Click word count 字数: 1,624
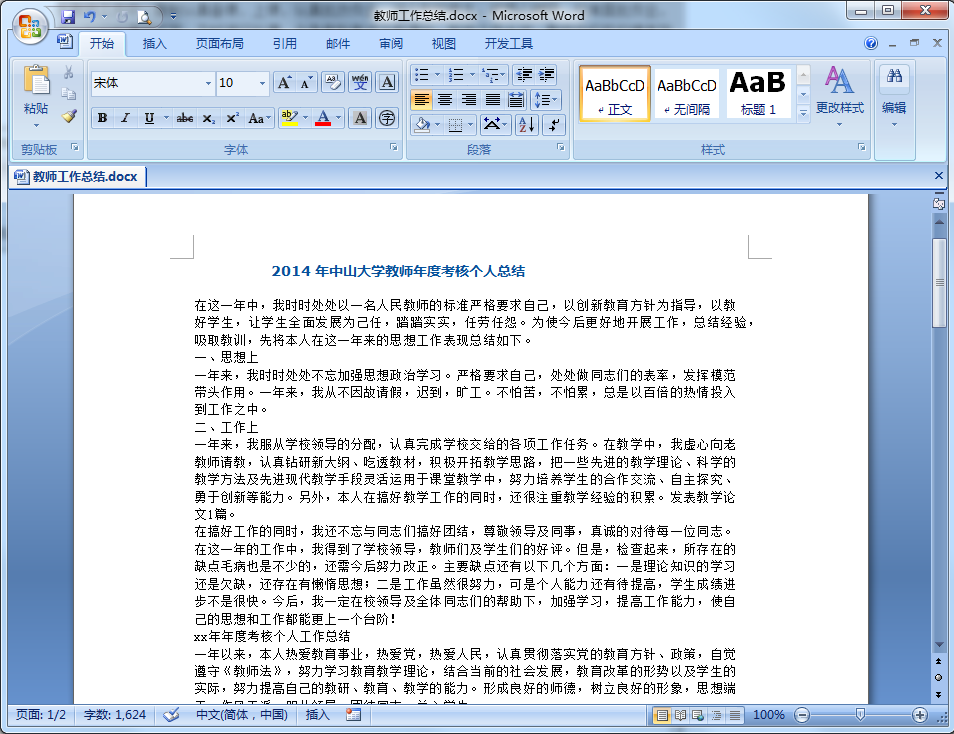The height and width of the screenshot is (734, 954). (114, 715)
